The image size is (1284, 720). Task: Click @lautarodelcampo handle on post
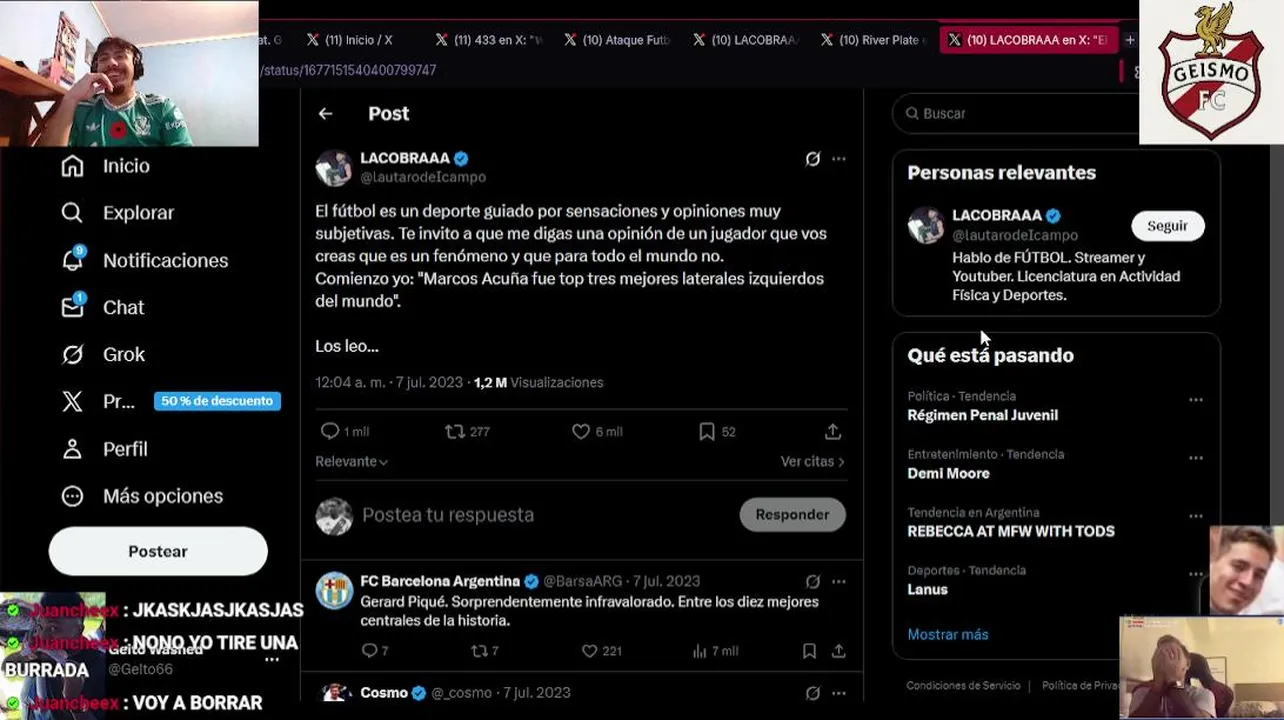pyautogui.click(x=423, y=177)
